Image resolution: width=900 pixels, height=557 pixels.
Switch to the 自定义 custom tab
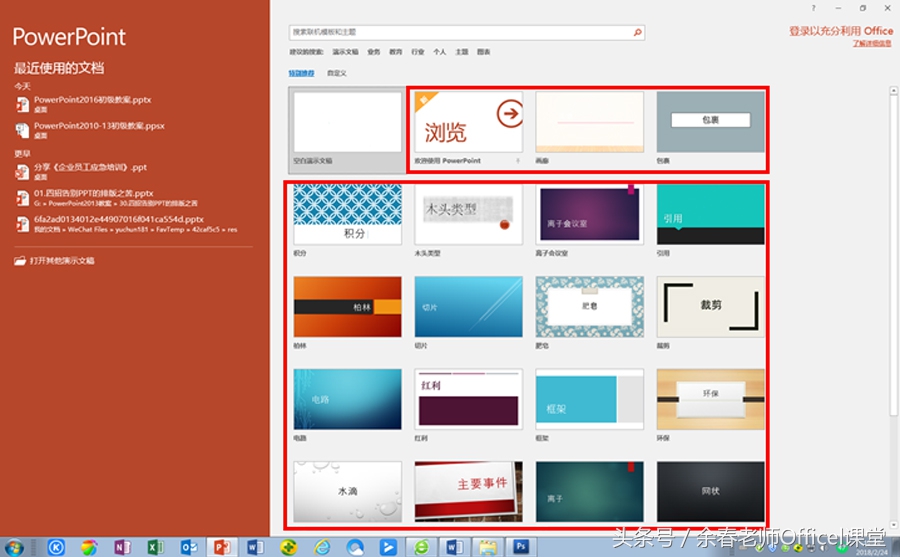[x=337, y=73]
